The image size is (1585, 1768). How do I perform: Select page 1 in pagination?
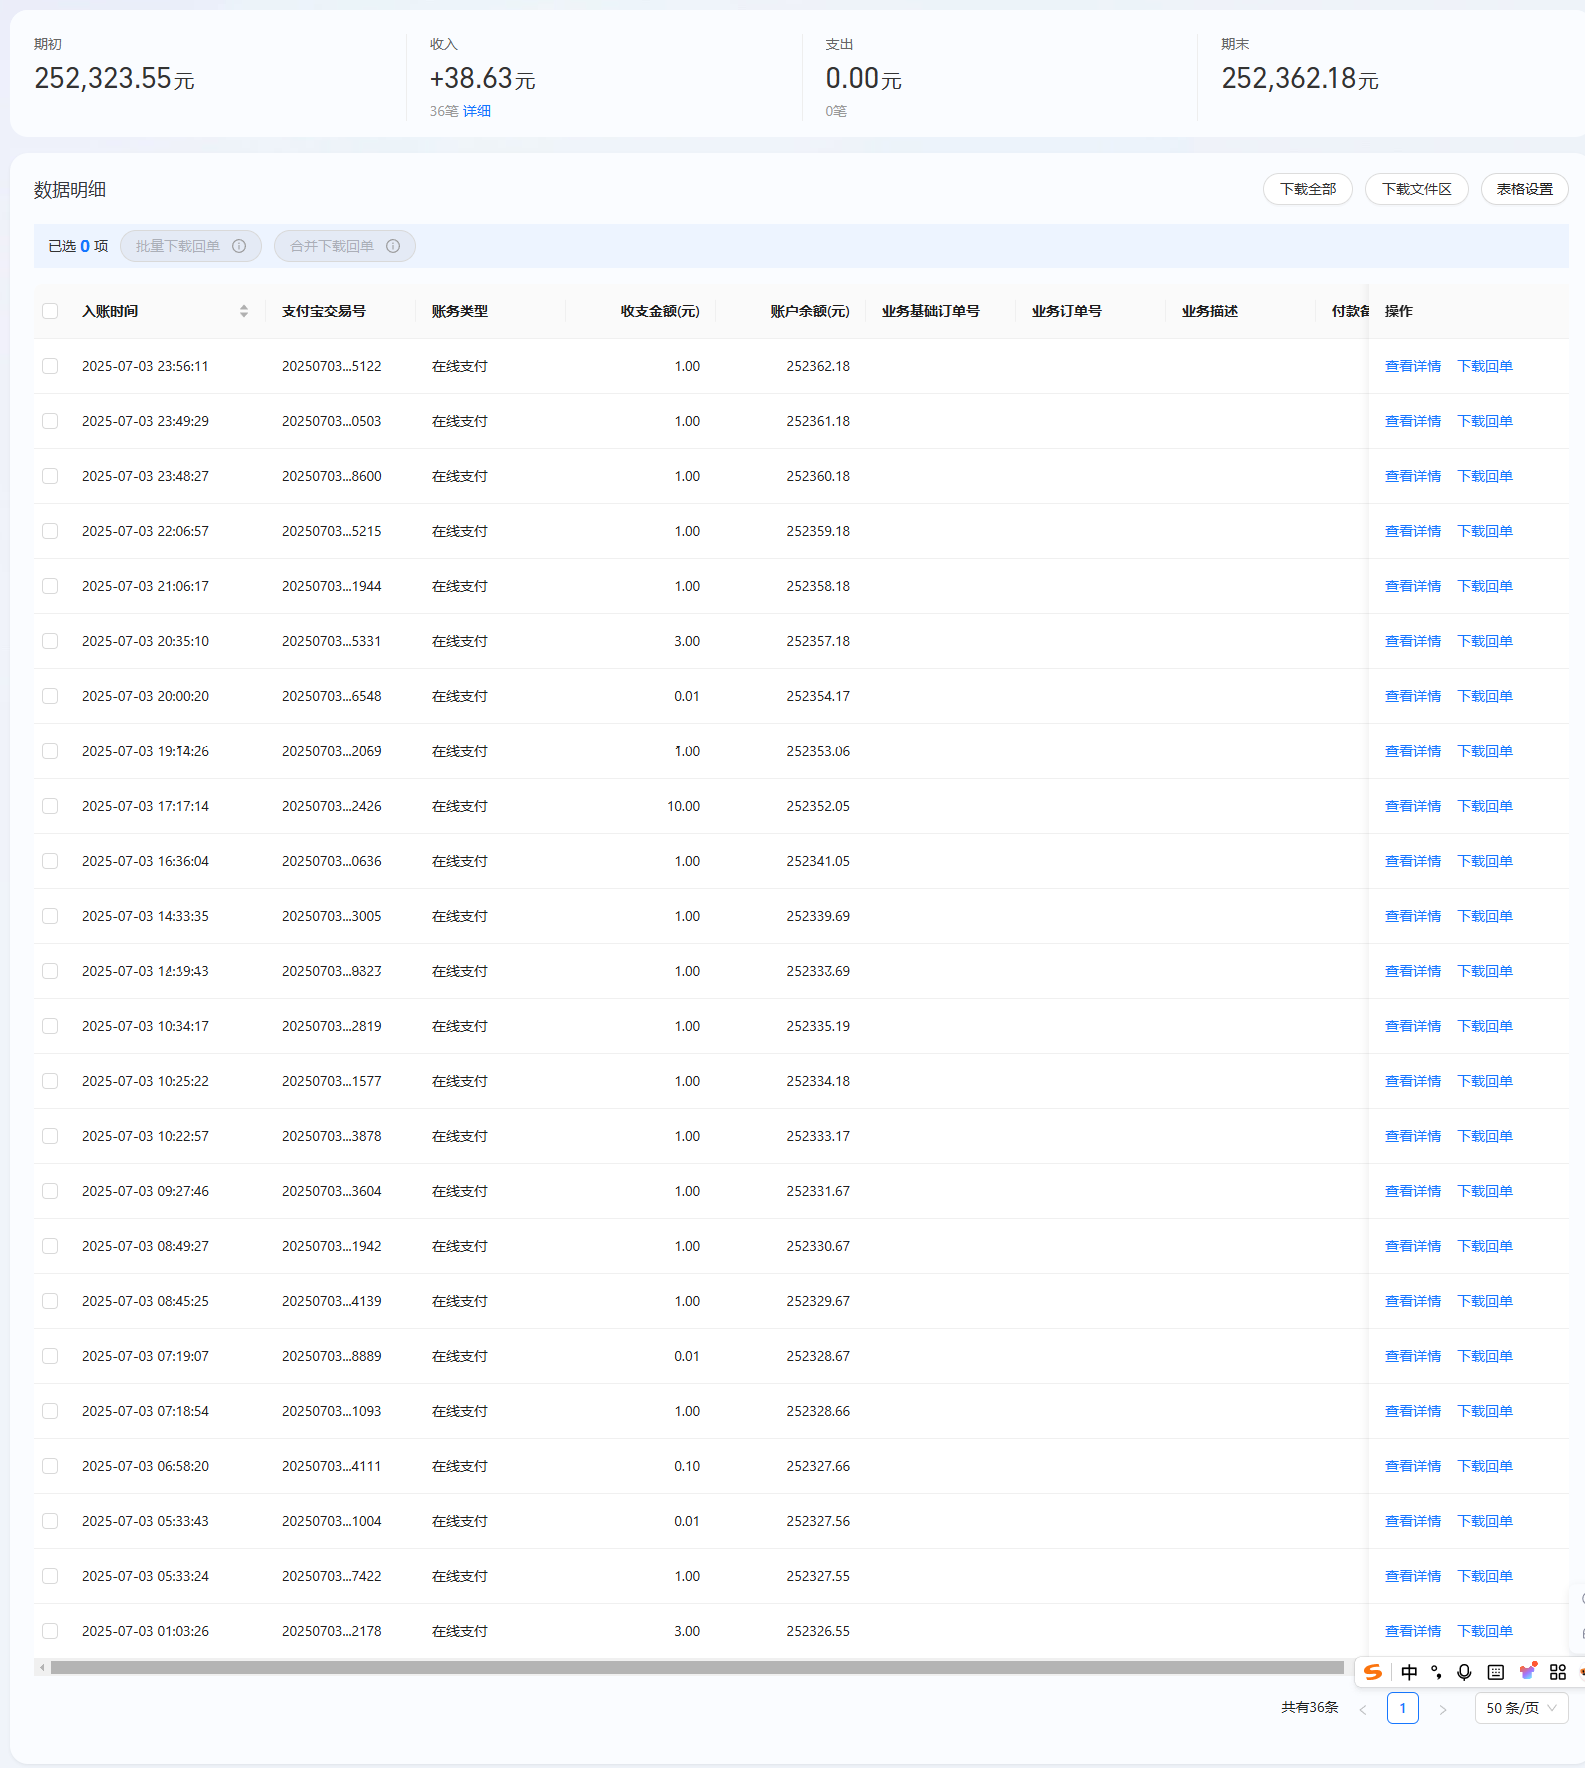1402,1708
